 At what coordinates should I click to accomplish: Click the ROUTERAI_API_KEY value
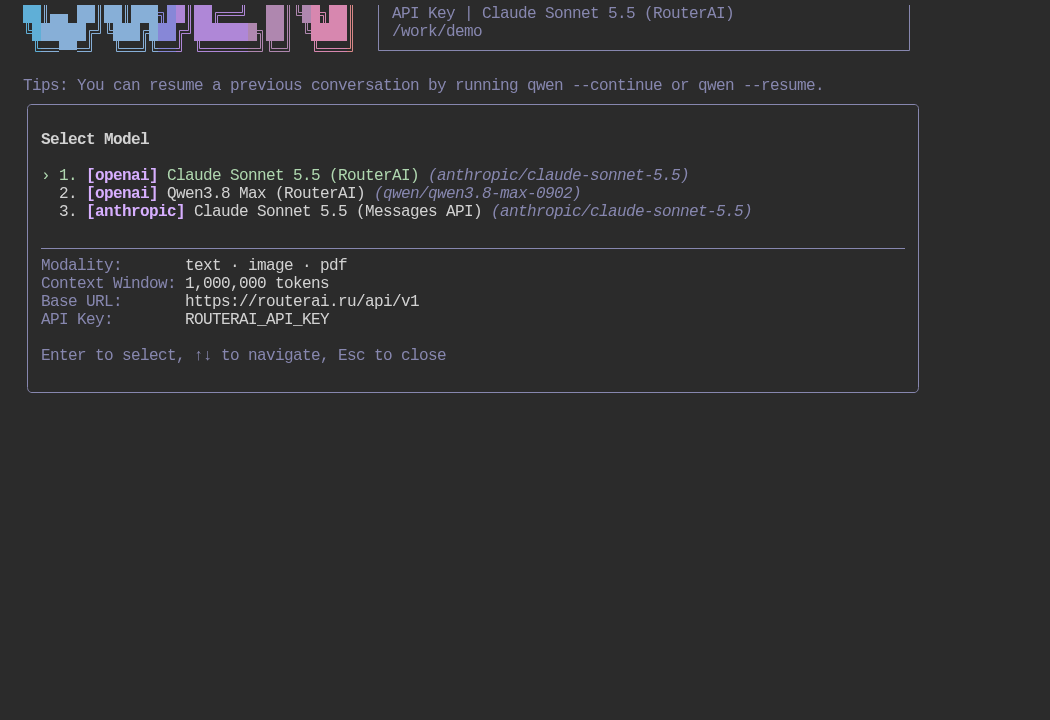pyautogui.click(x=257, y=319)
